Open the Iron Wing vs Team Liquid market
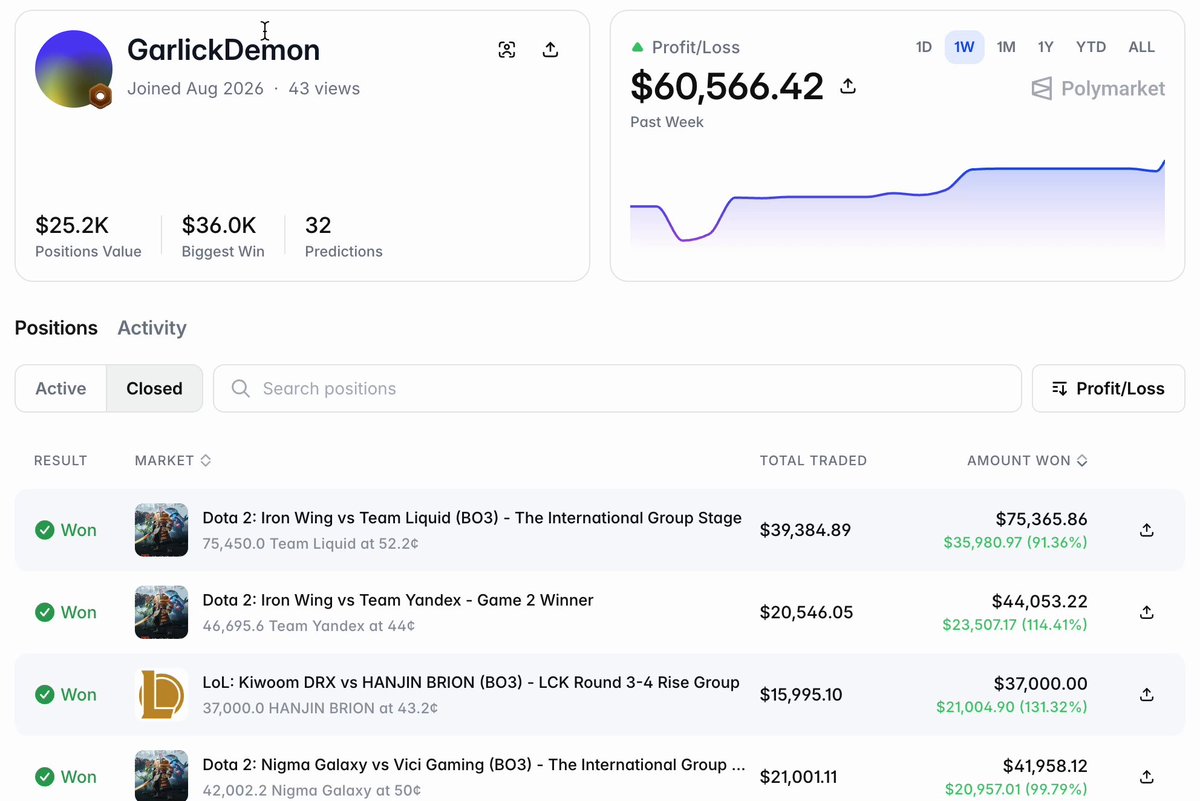 point(472,518)
